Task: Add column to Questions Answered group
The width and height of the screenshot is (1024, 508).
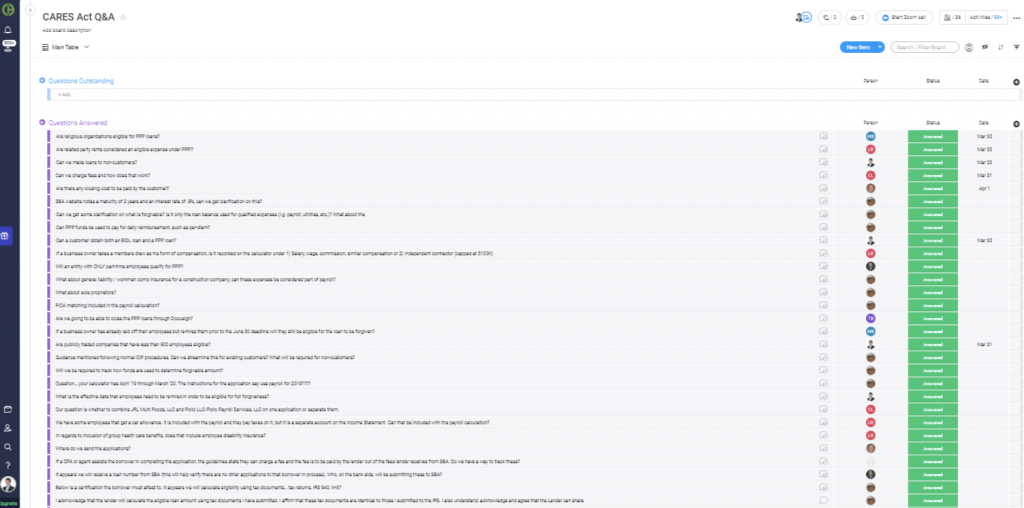Action: (x=1016, y=124)
